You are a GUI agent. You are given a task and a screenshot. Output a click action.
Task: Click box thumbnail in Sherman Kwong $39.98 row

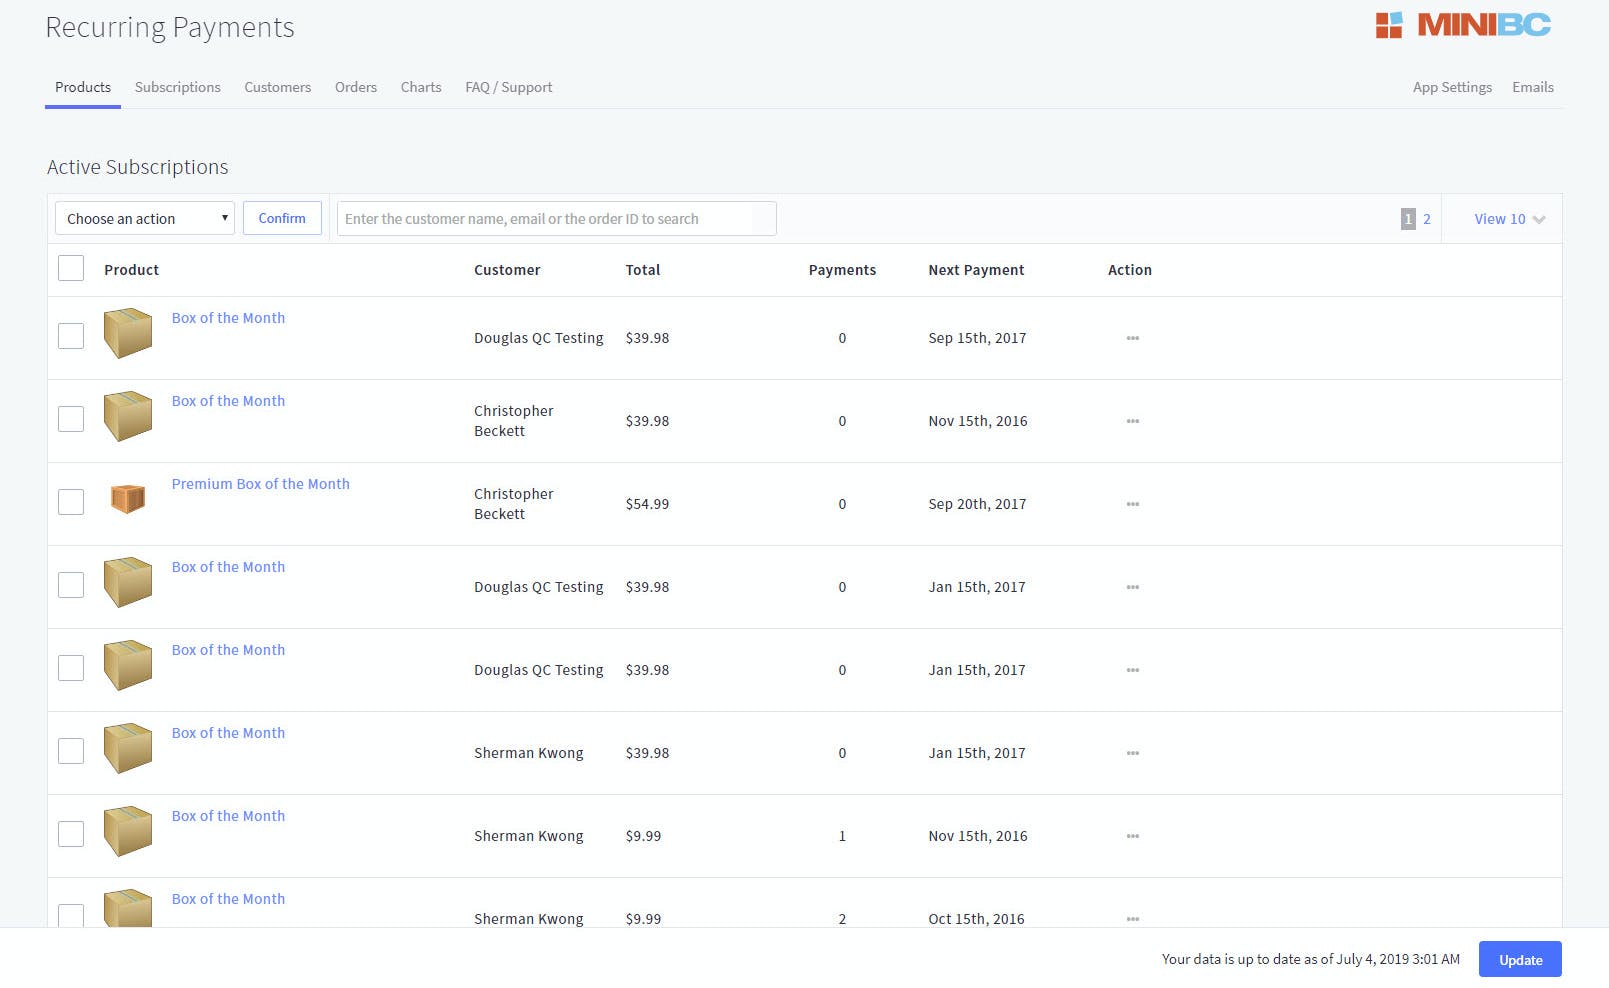(x=128, y=748)
